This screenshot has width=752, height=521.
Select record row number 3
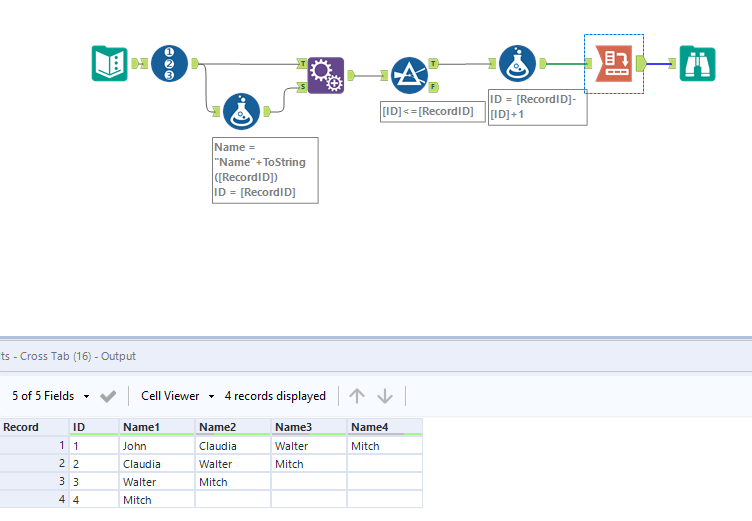coord(34,482)
